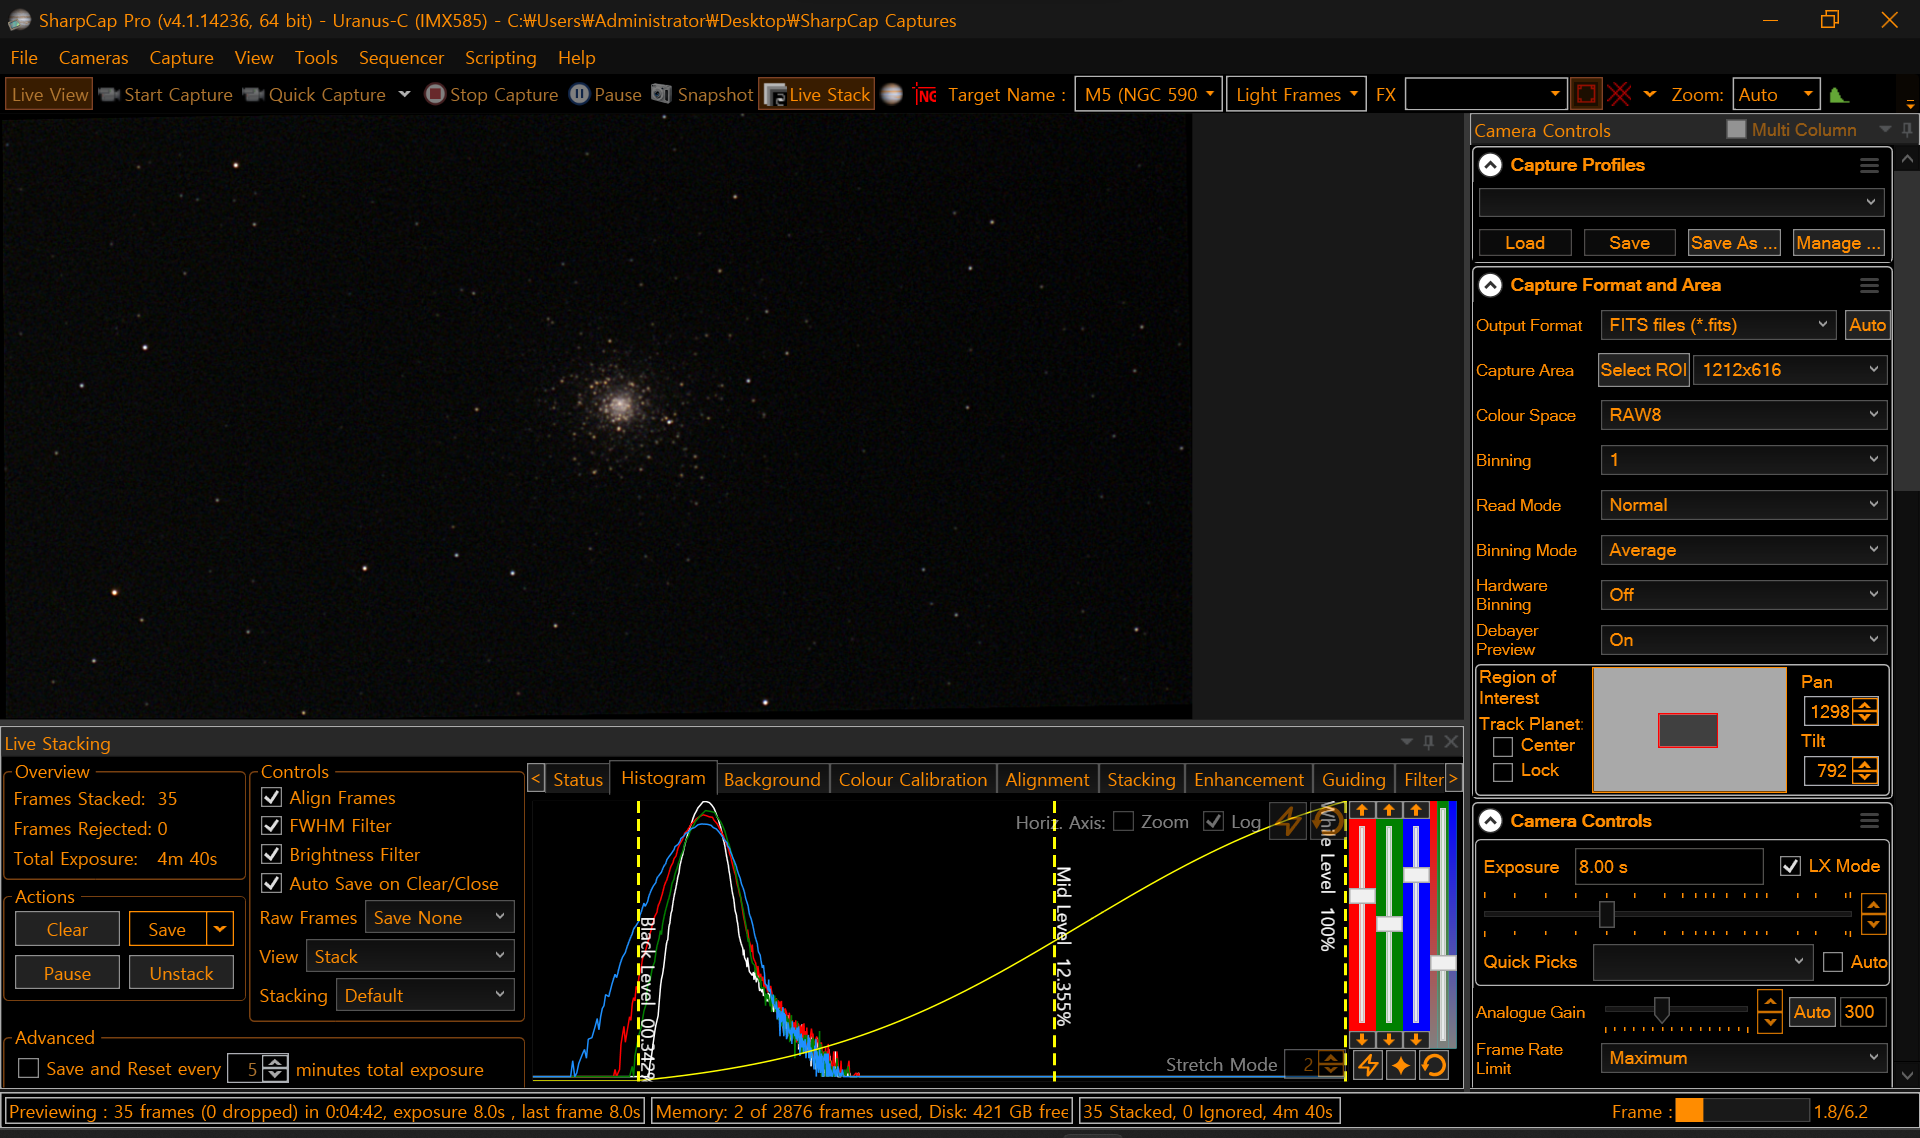Click the Select ROI button

(x=1643, y=370)
